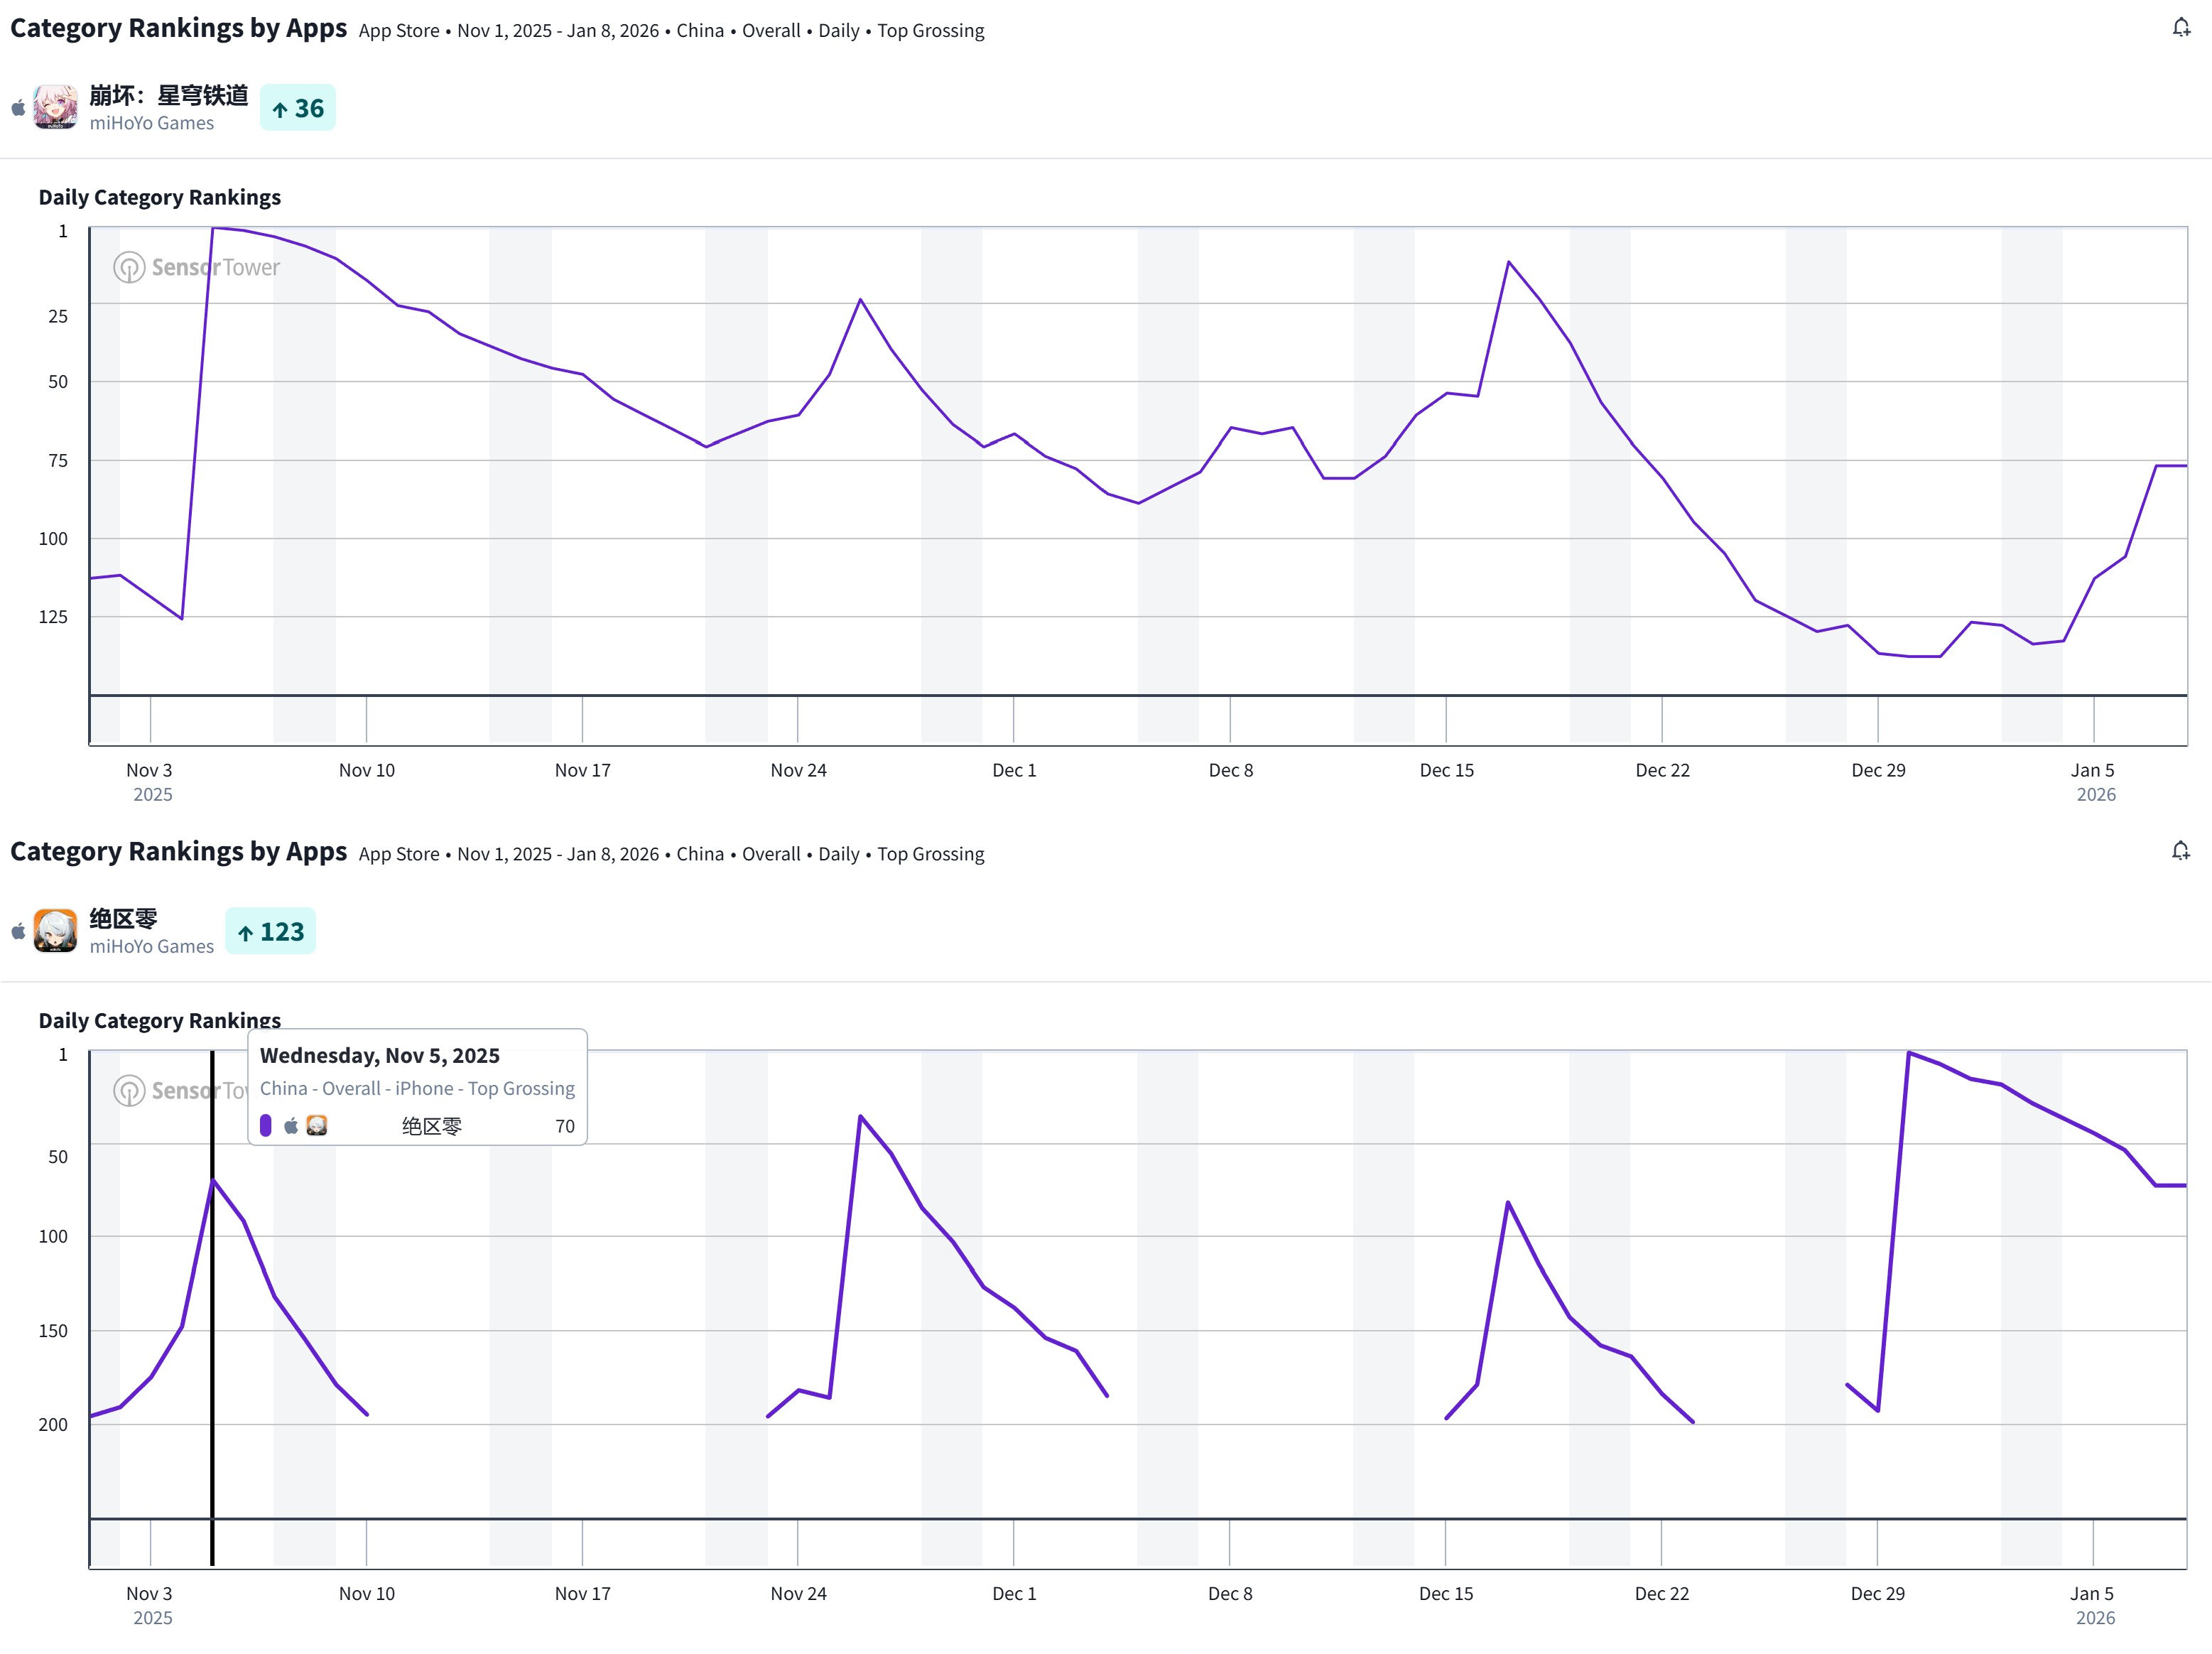Click the Jan 5 label on top chart axis

[2092, 770]
